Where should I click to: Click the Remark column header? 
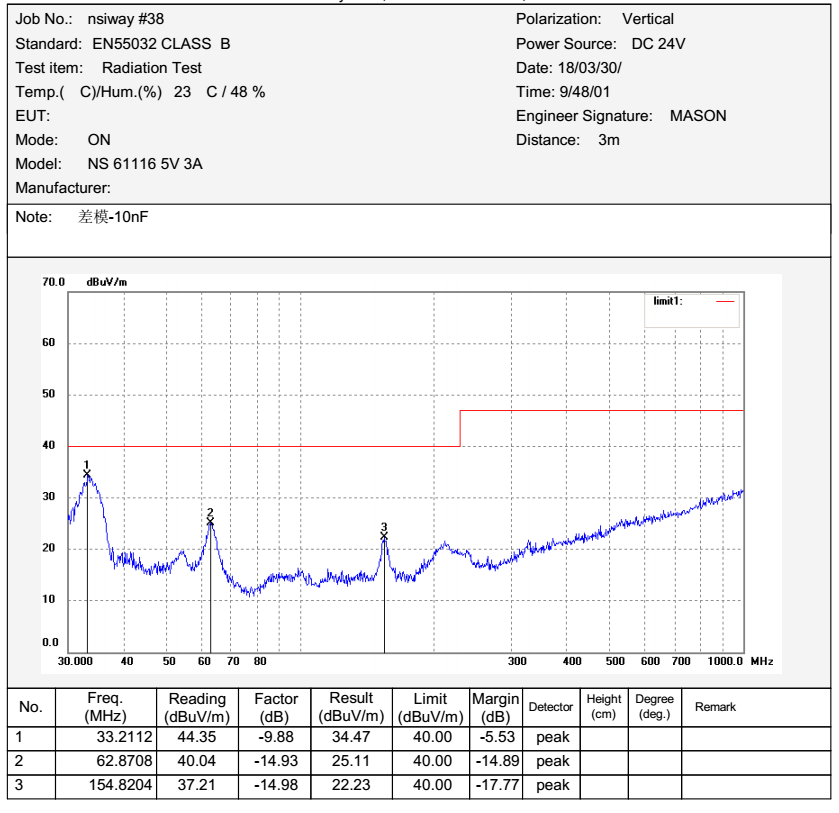pos(715,707)
